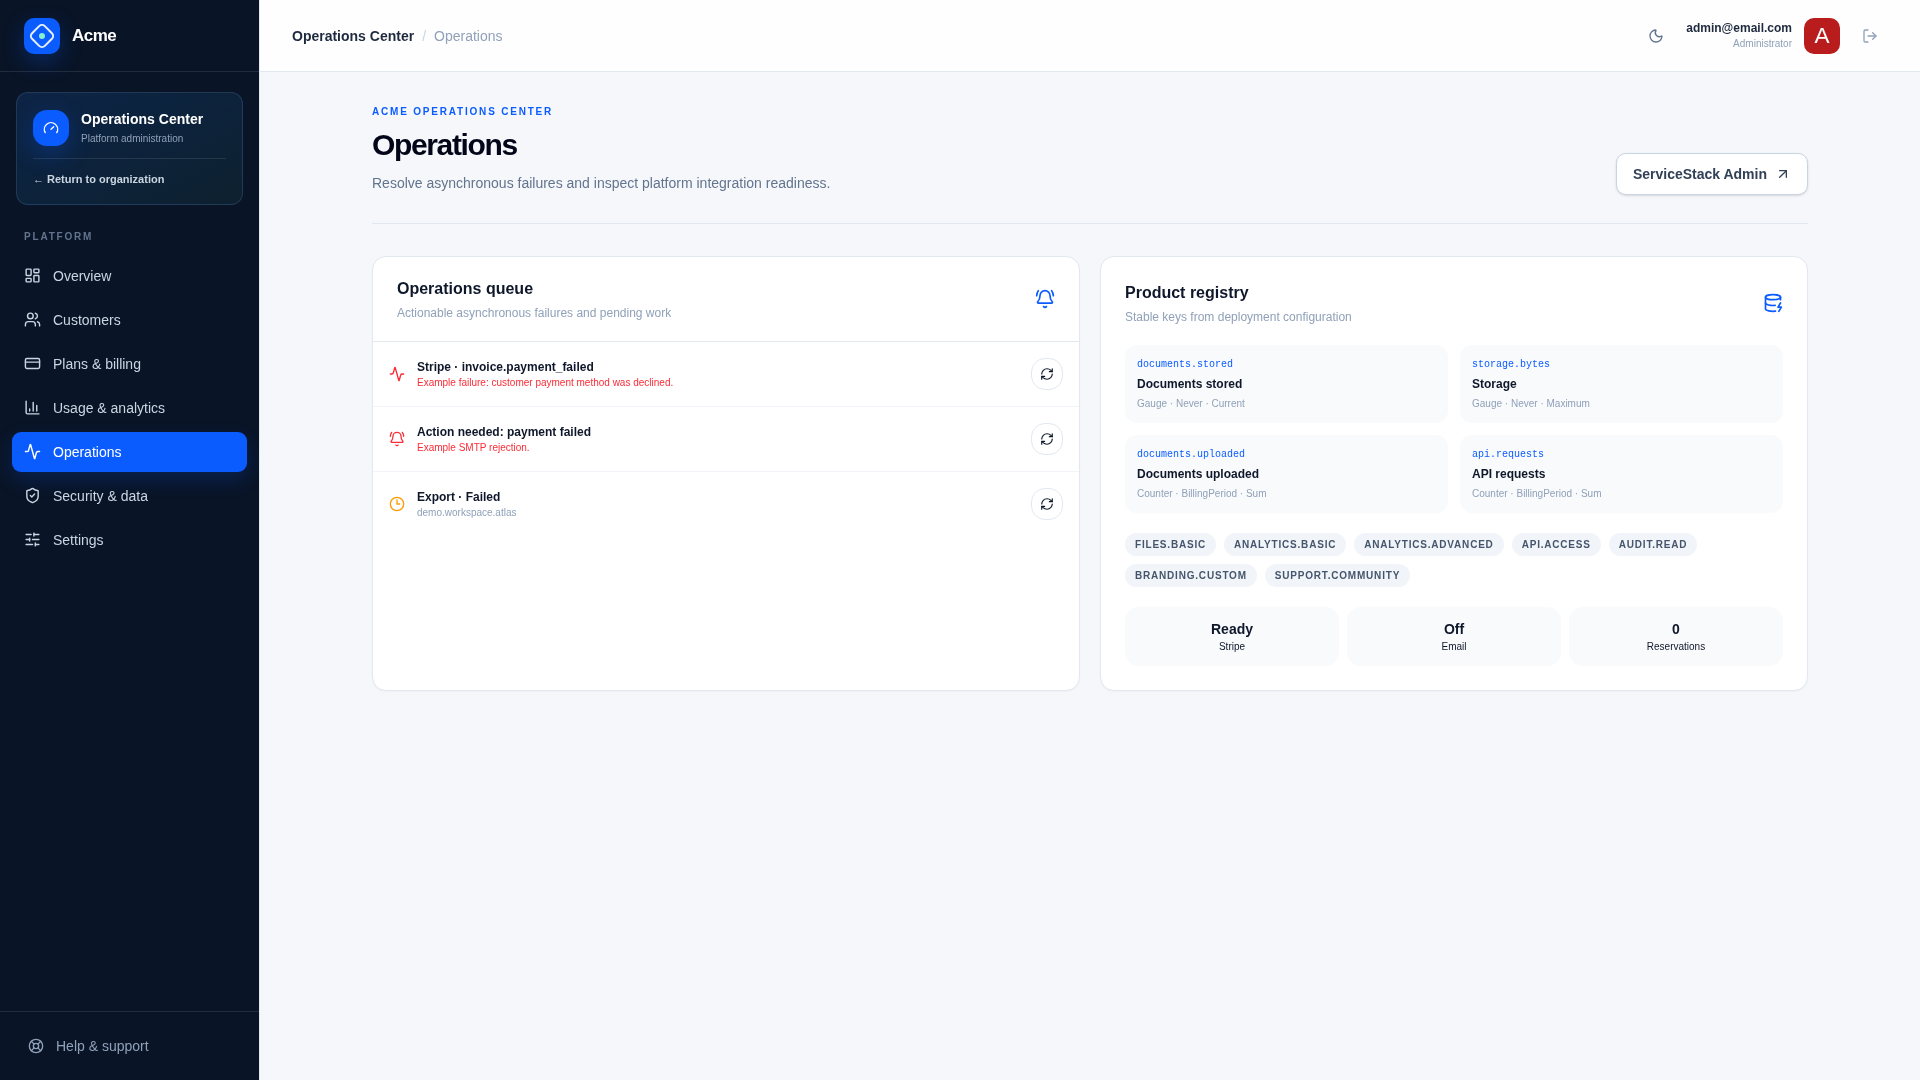
Task: Click the Acme logo icon
Action: click(x=42, y=36)
